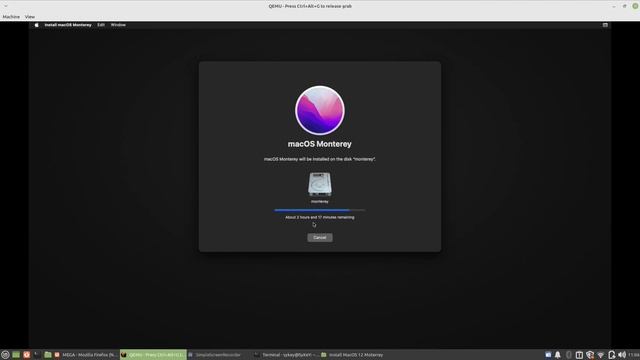640x360 pixels.
Task: Open the shield security tray icon
Action: [590, 355]
